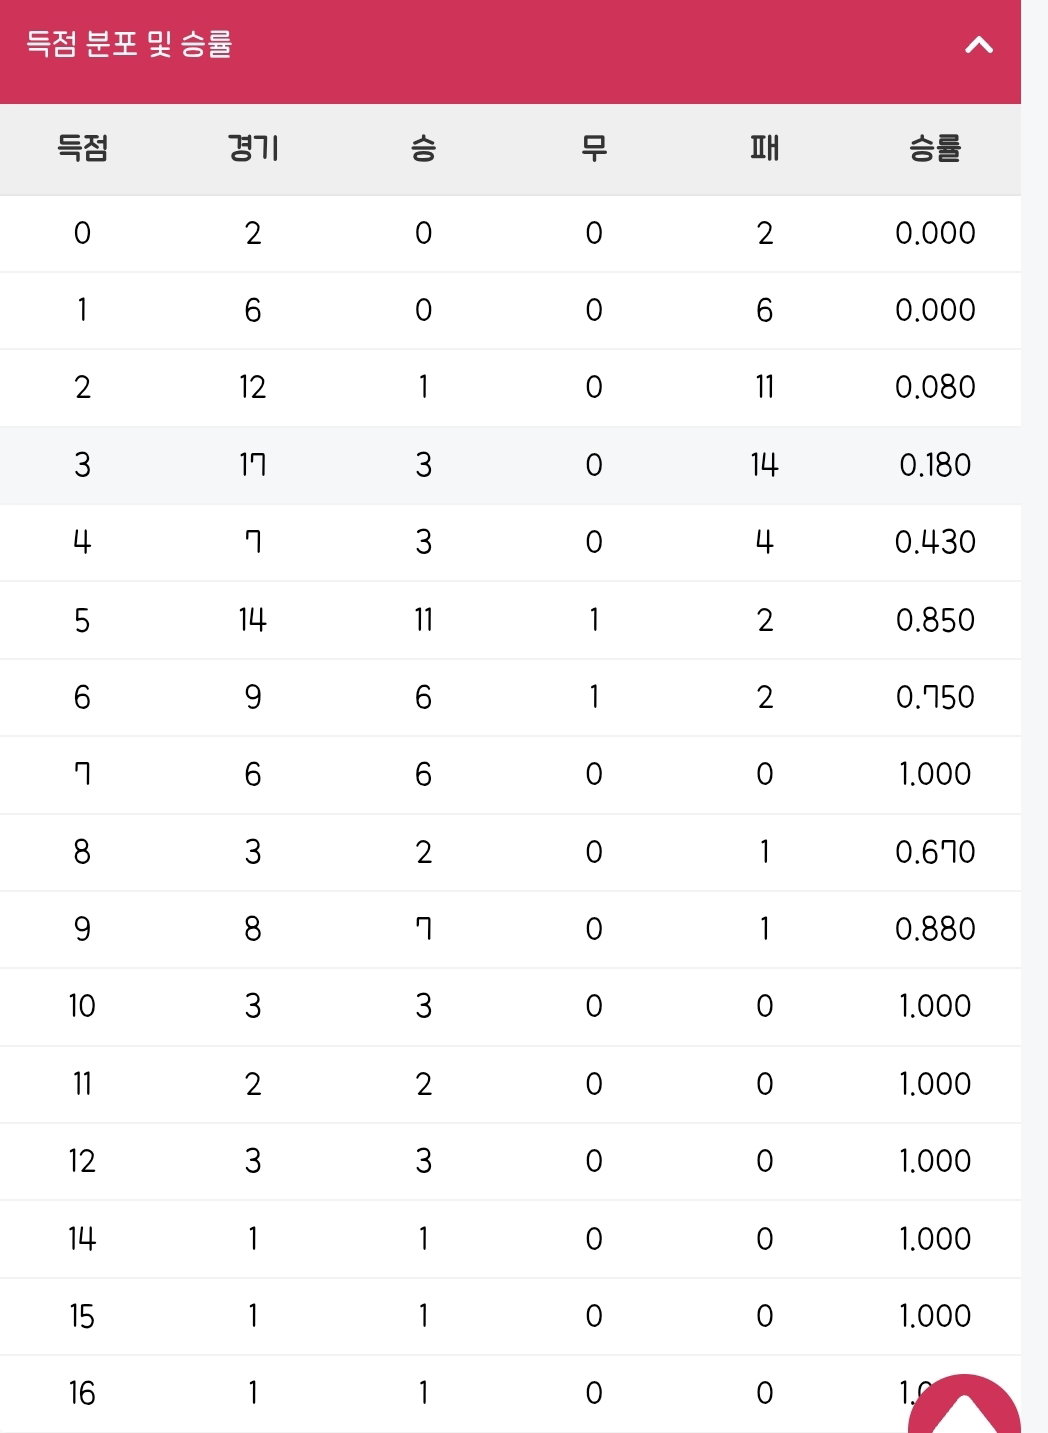Tap the red scroll-to-top arrow button
The image size is (1048, 1433).
(x=964, y=1404)
